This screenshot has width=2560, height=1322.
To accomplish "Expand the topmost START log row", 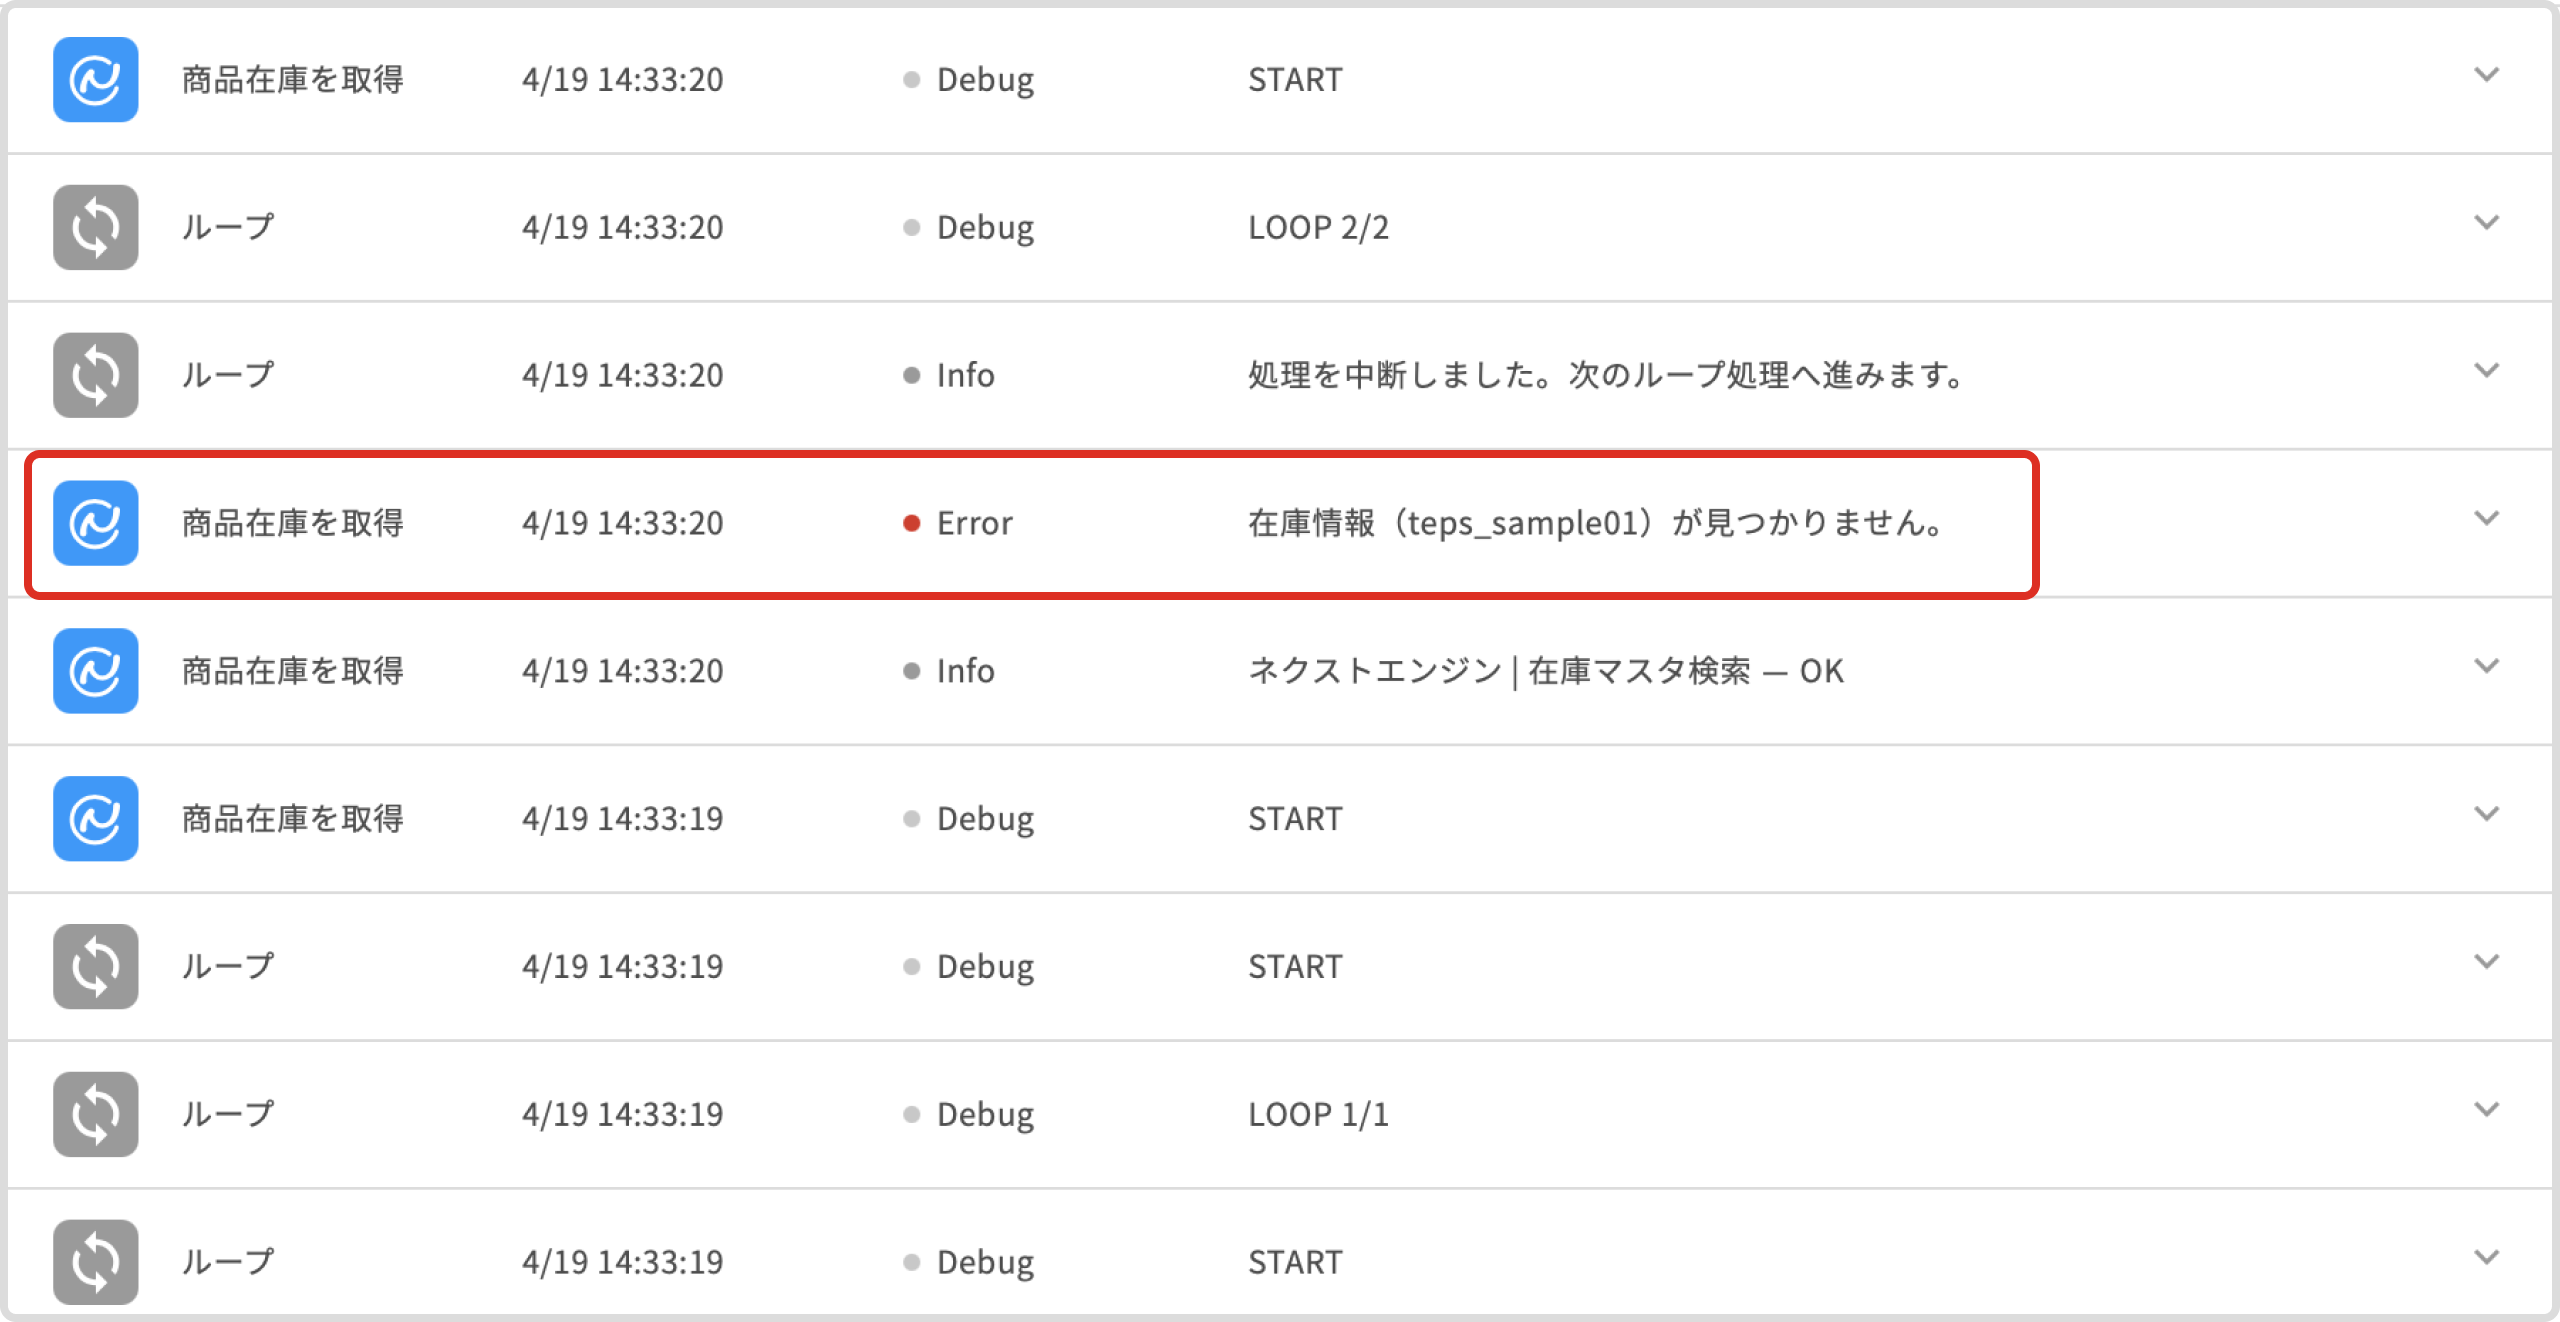I will click(2486, 75).
